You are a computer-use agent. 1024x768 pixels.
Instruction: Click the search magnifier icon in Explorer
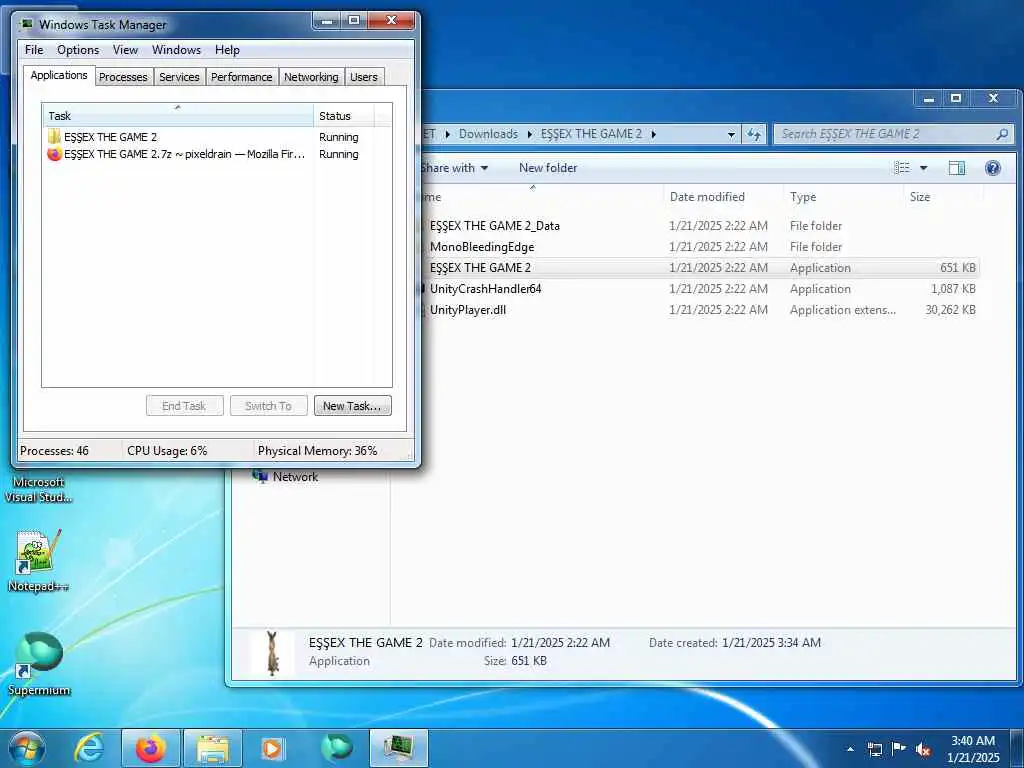(x=1002, y=134)
